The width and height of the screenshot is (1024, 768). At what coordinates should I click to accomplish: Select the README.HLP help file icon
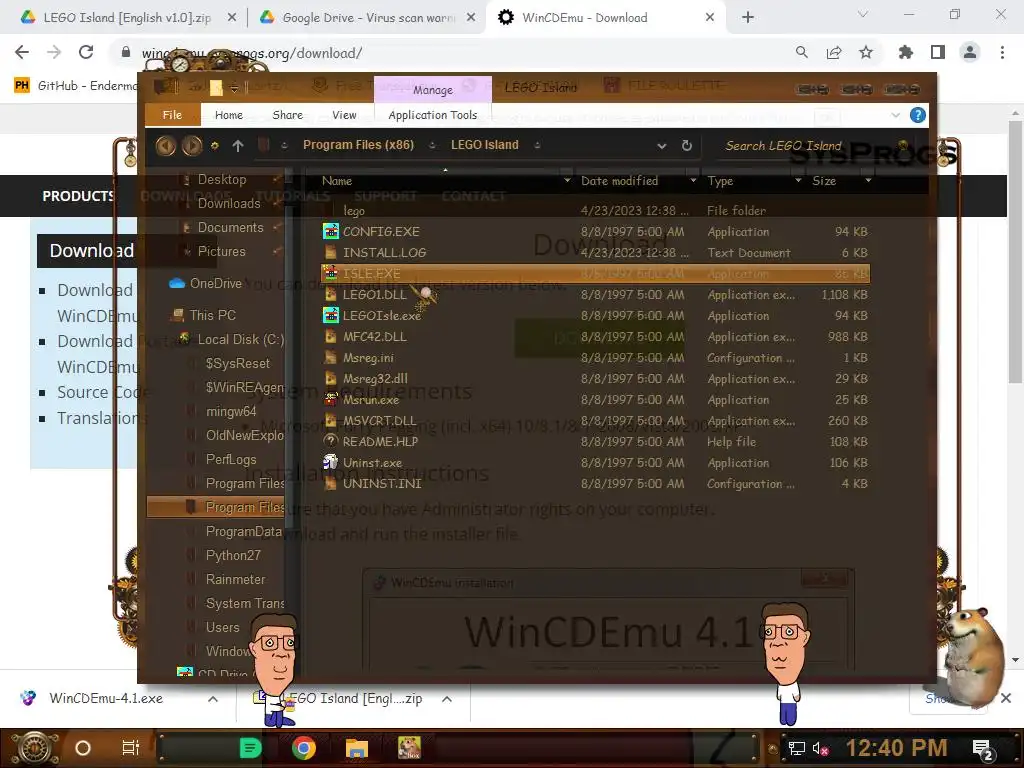[x=331, y=441]
